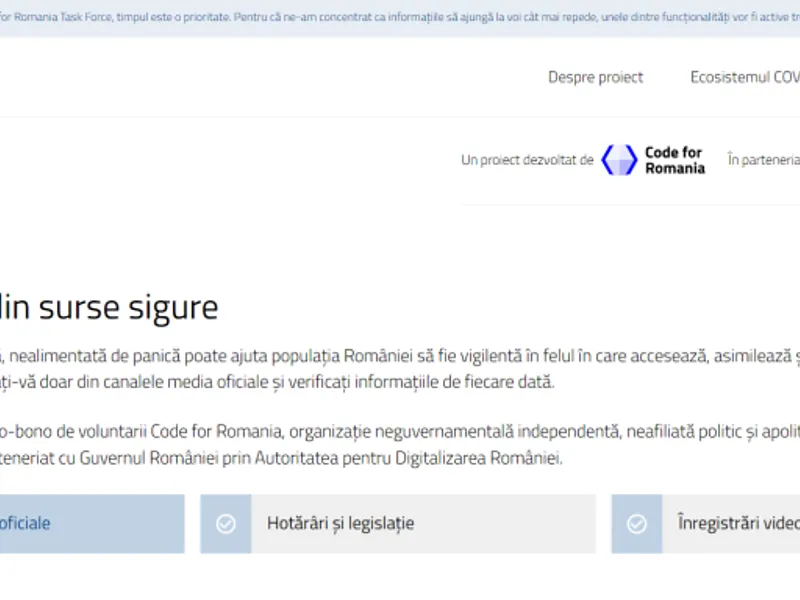Click the phrase nealimentată de panică
800x600 pixels.
[x=85, y=355]
